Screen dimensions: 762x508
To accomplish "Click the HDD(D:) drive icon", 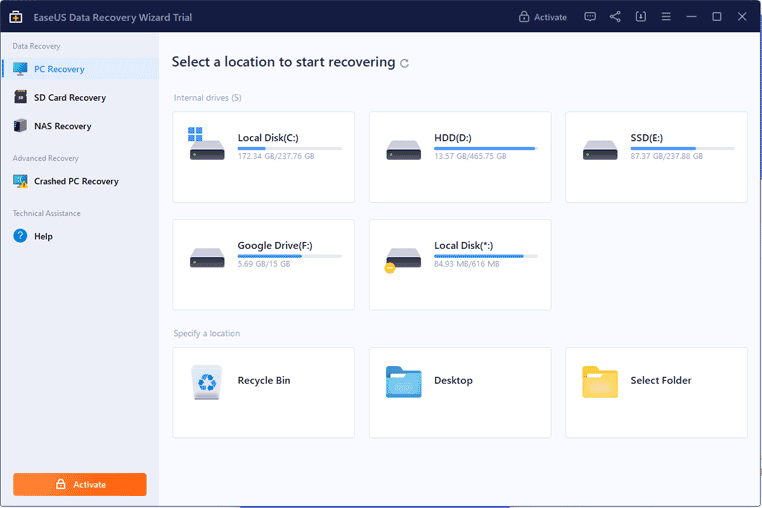I will 403,150.
